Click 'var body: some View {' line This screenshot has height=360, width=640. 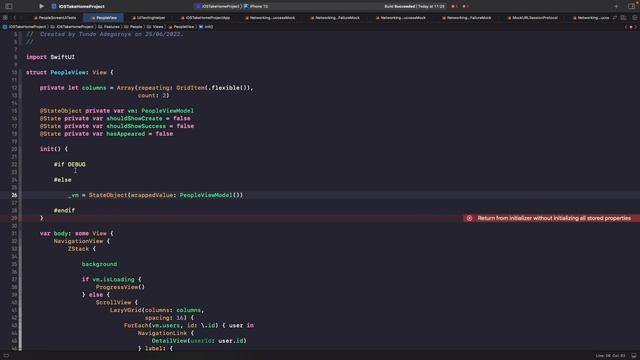click(77, 233)
